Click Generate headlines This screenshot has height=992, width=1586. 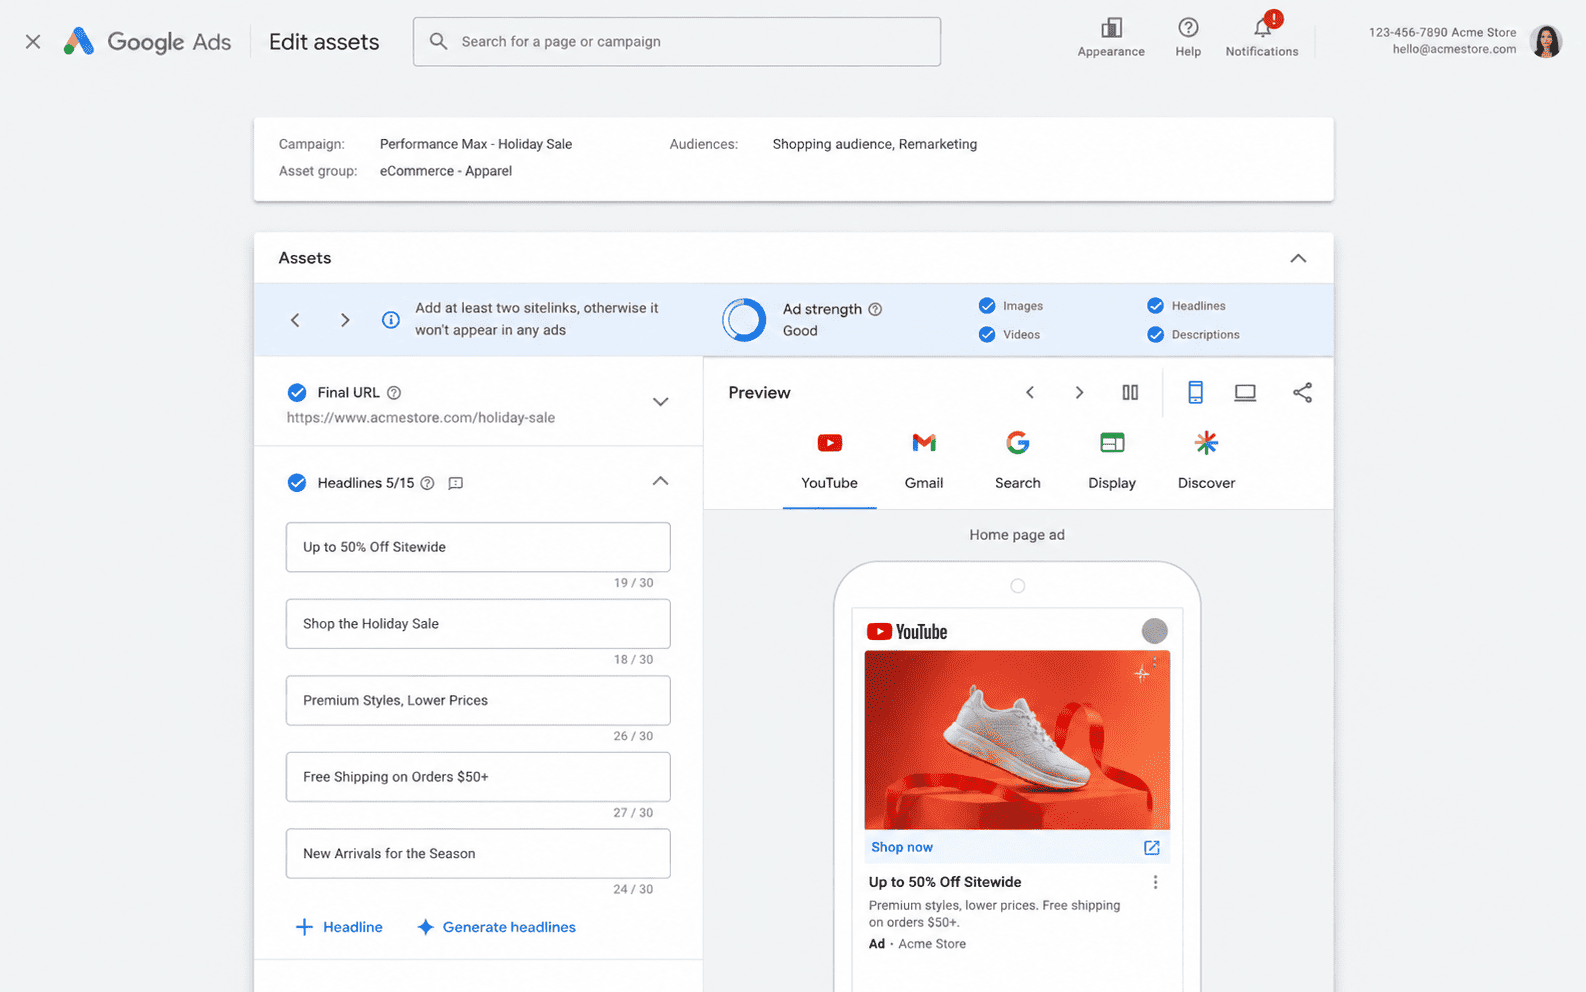pos(496,927)
